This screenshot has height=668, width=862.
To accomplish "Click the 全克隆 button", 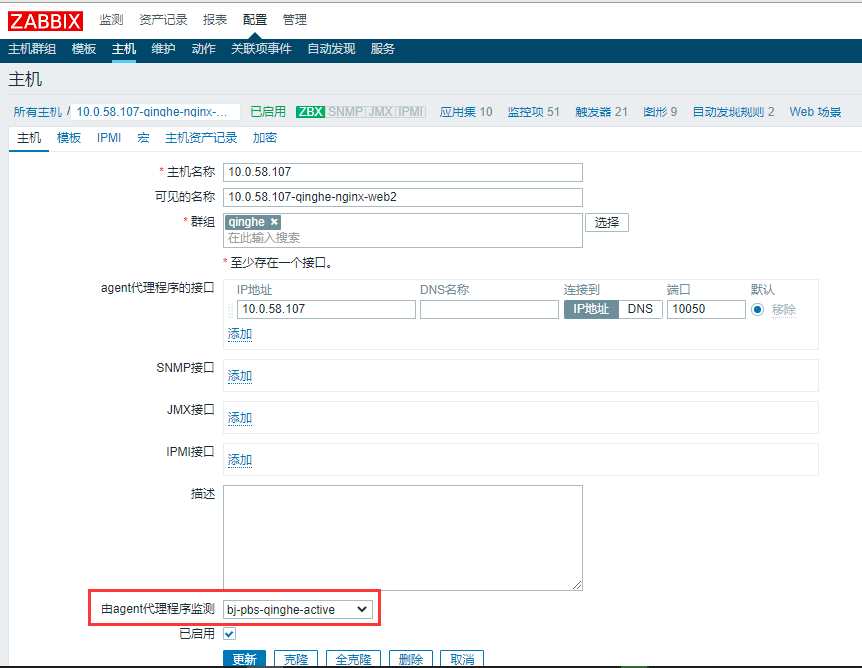I will pos(353,659).
